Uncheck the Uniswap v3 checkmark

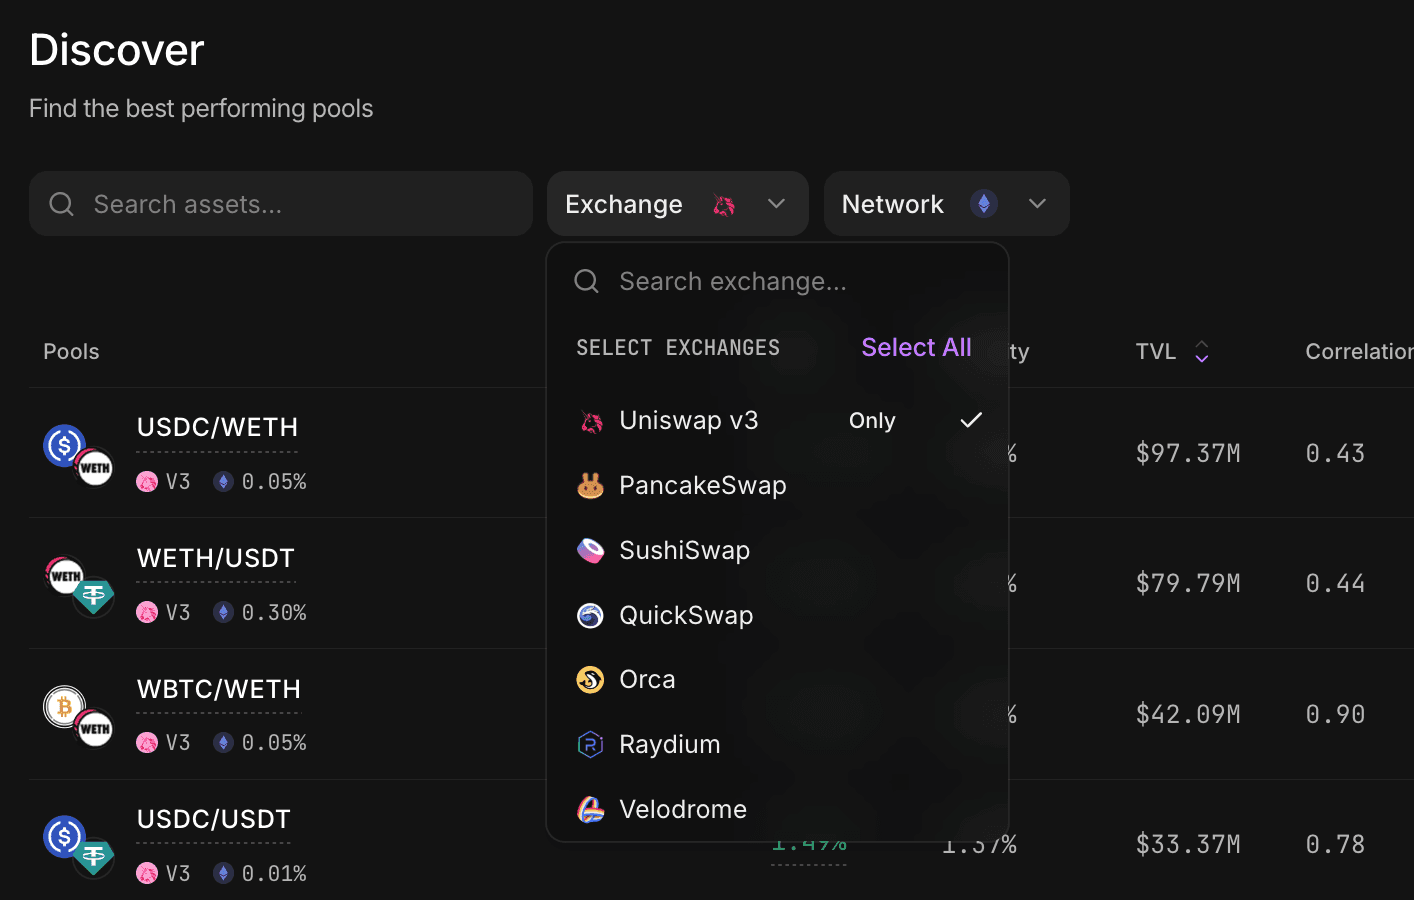(971, 421)
